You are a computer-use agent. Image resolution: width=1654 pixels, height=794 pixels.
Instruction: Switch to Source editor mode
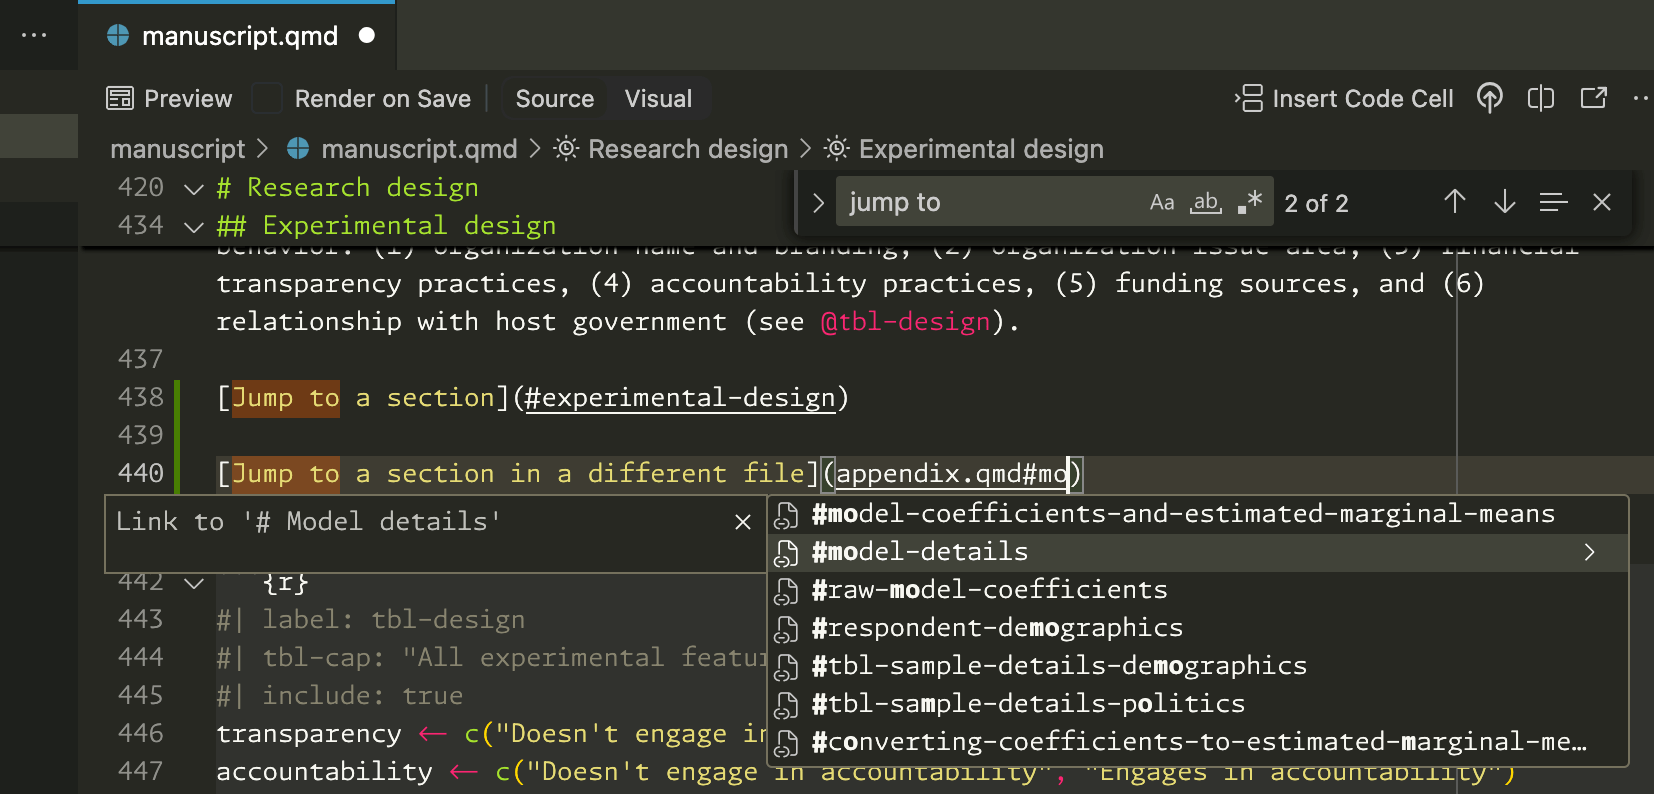coord(554,99)
